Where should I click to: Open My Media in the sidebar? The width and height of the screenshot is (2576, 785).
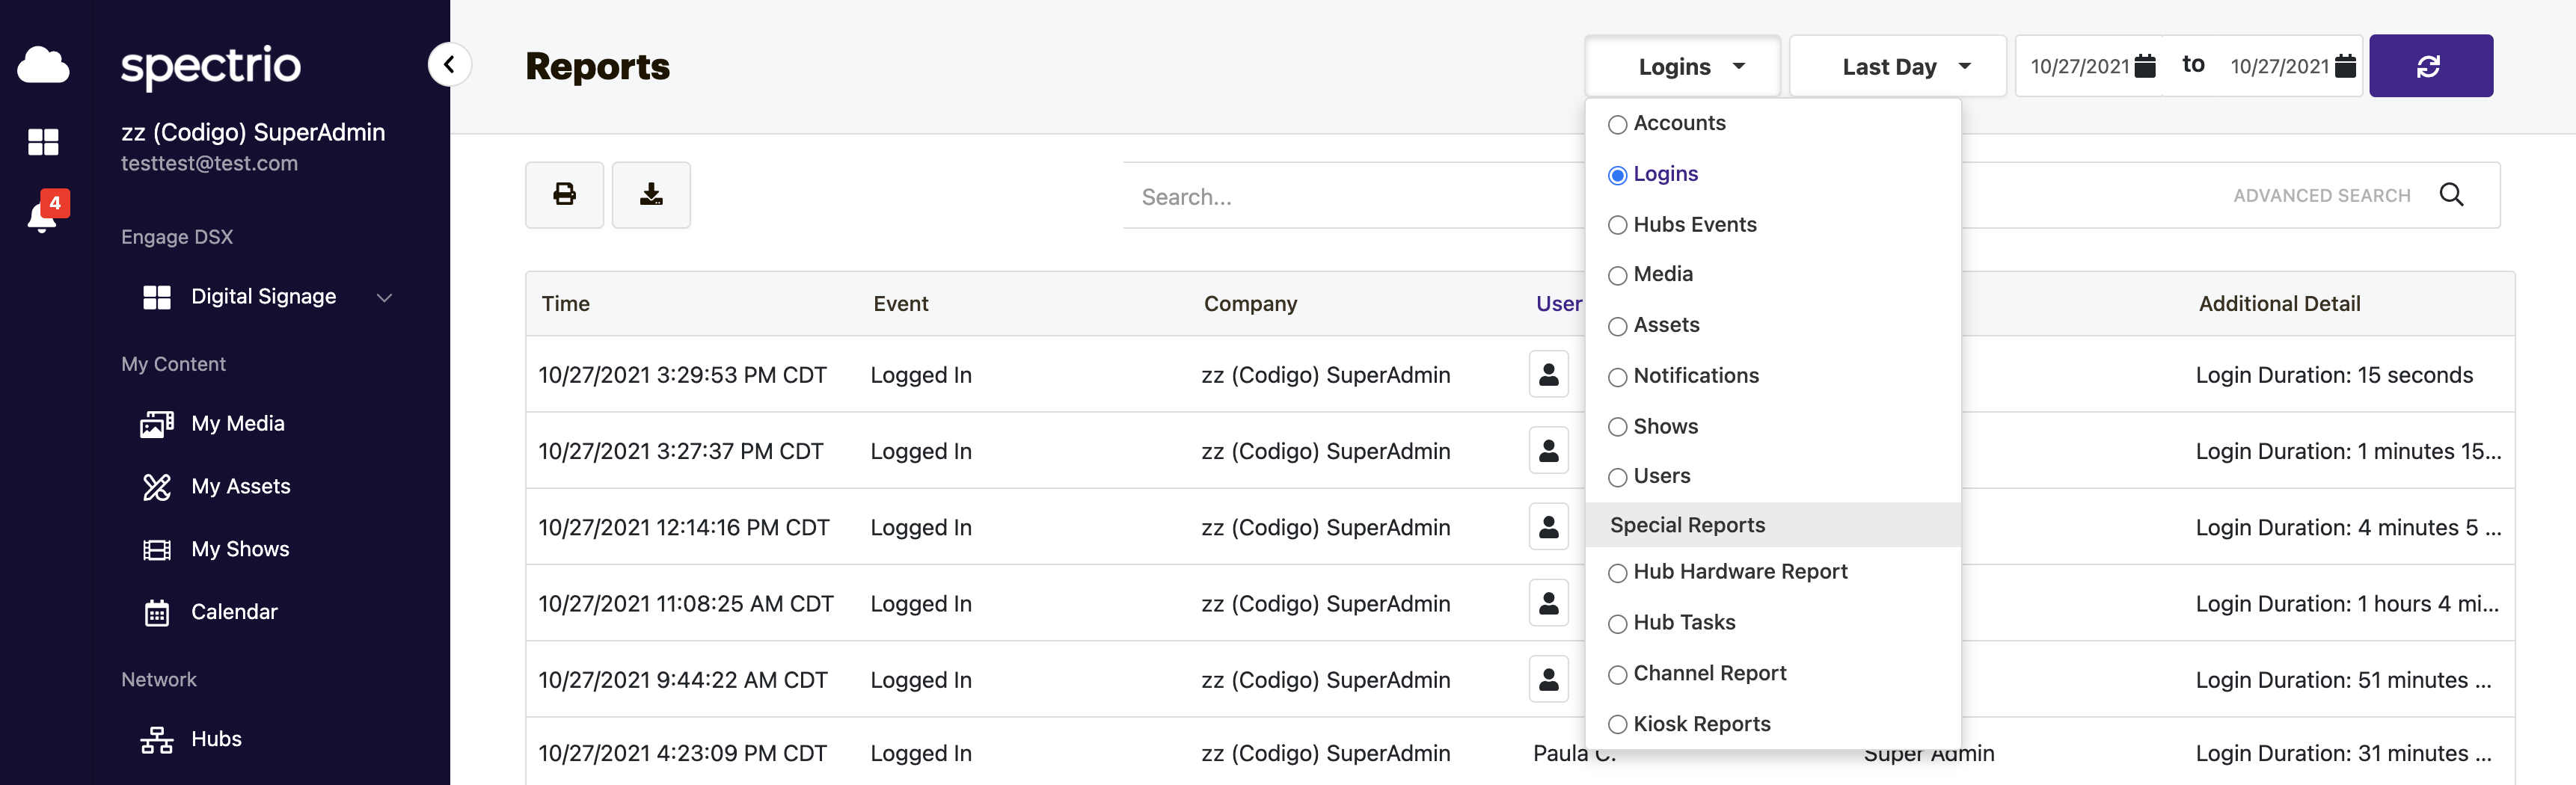tap(213, 424)
